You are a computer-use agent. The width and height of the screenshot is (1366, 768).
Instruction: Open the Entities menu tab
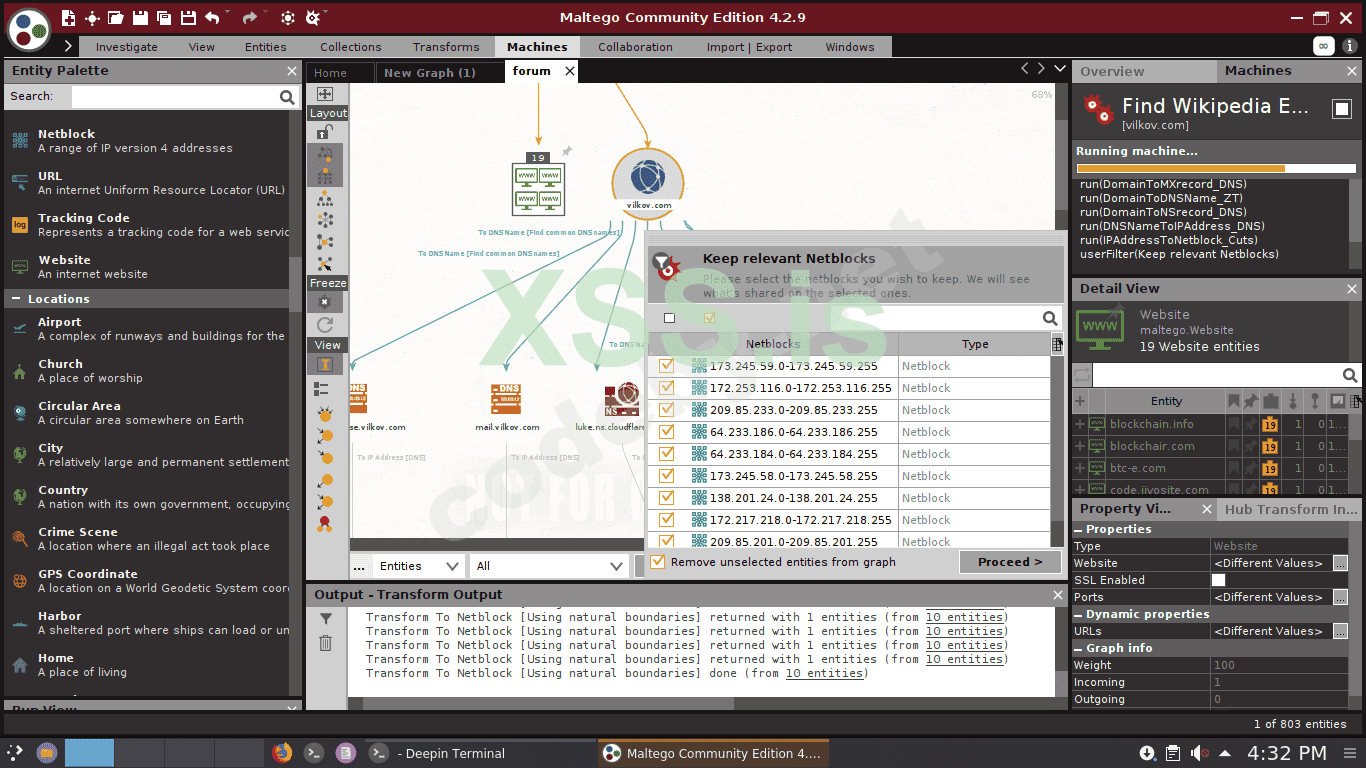tap(266, 47)
